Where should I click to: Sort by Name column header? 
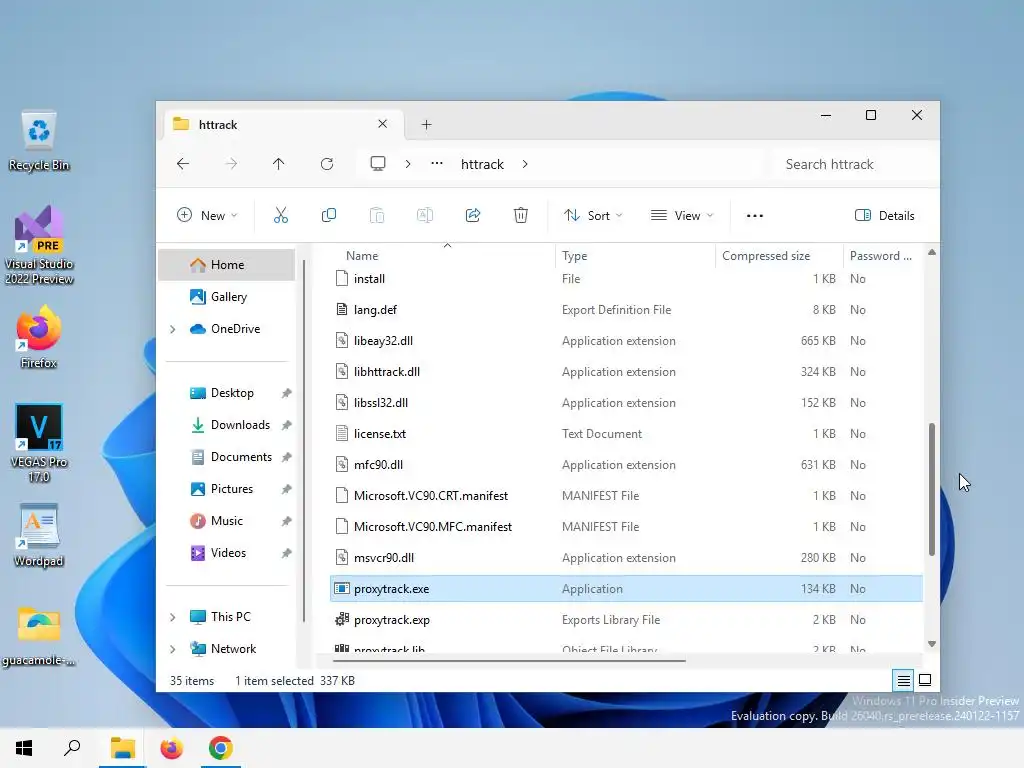tap(362, 256)
